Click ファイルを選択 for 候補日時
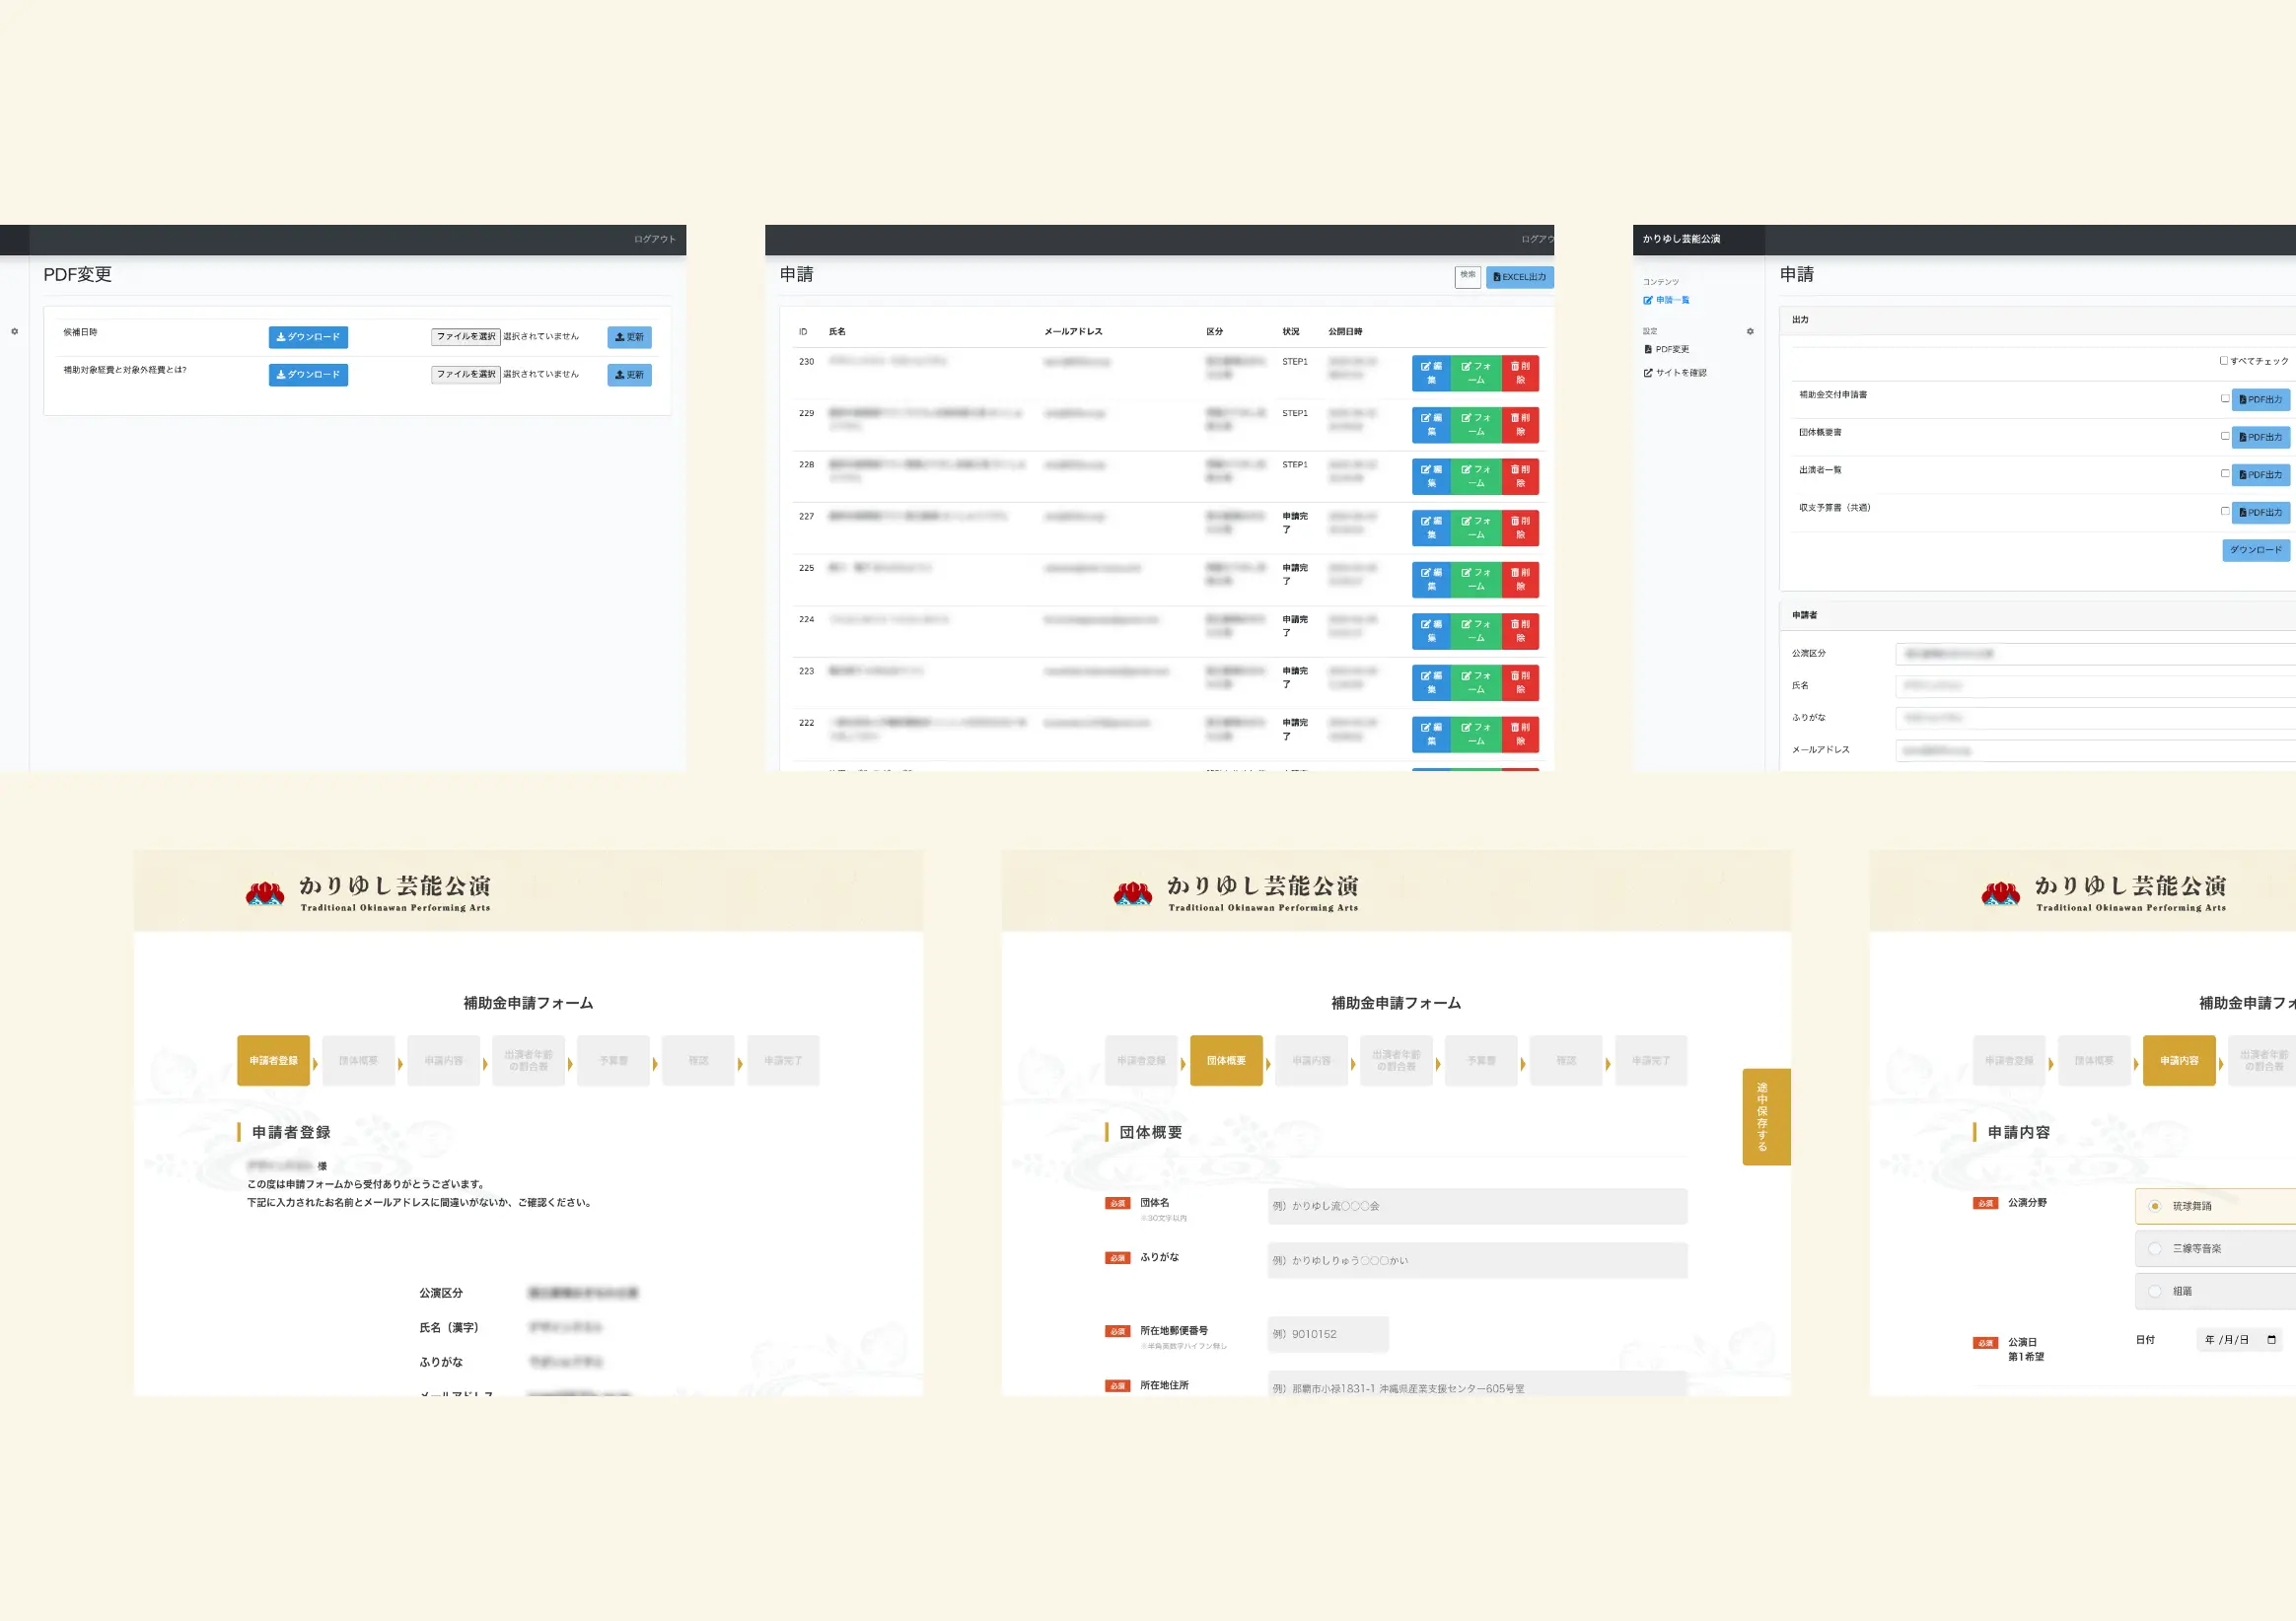Image resolution: width=2296 pixels, height=1621 pixels. [x=465, y=337]
